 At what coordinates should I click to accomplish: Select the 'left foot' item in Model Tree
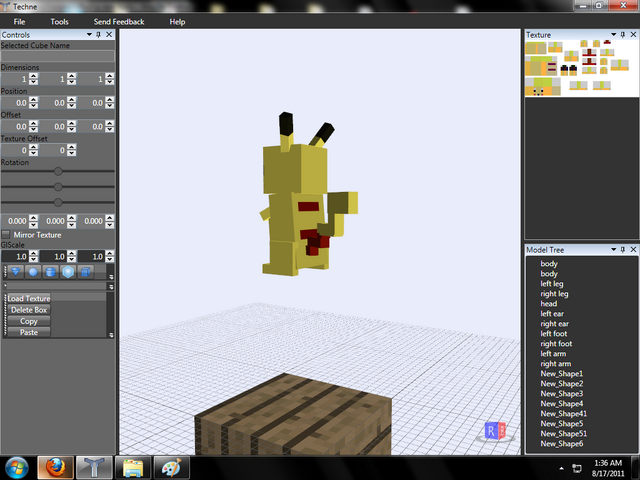(x=554, y=334)
